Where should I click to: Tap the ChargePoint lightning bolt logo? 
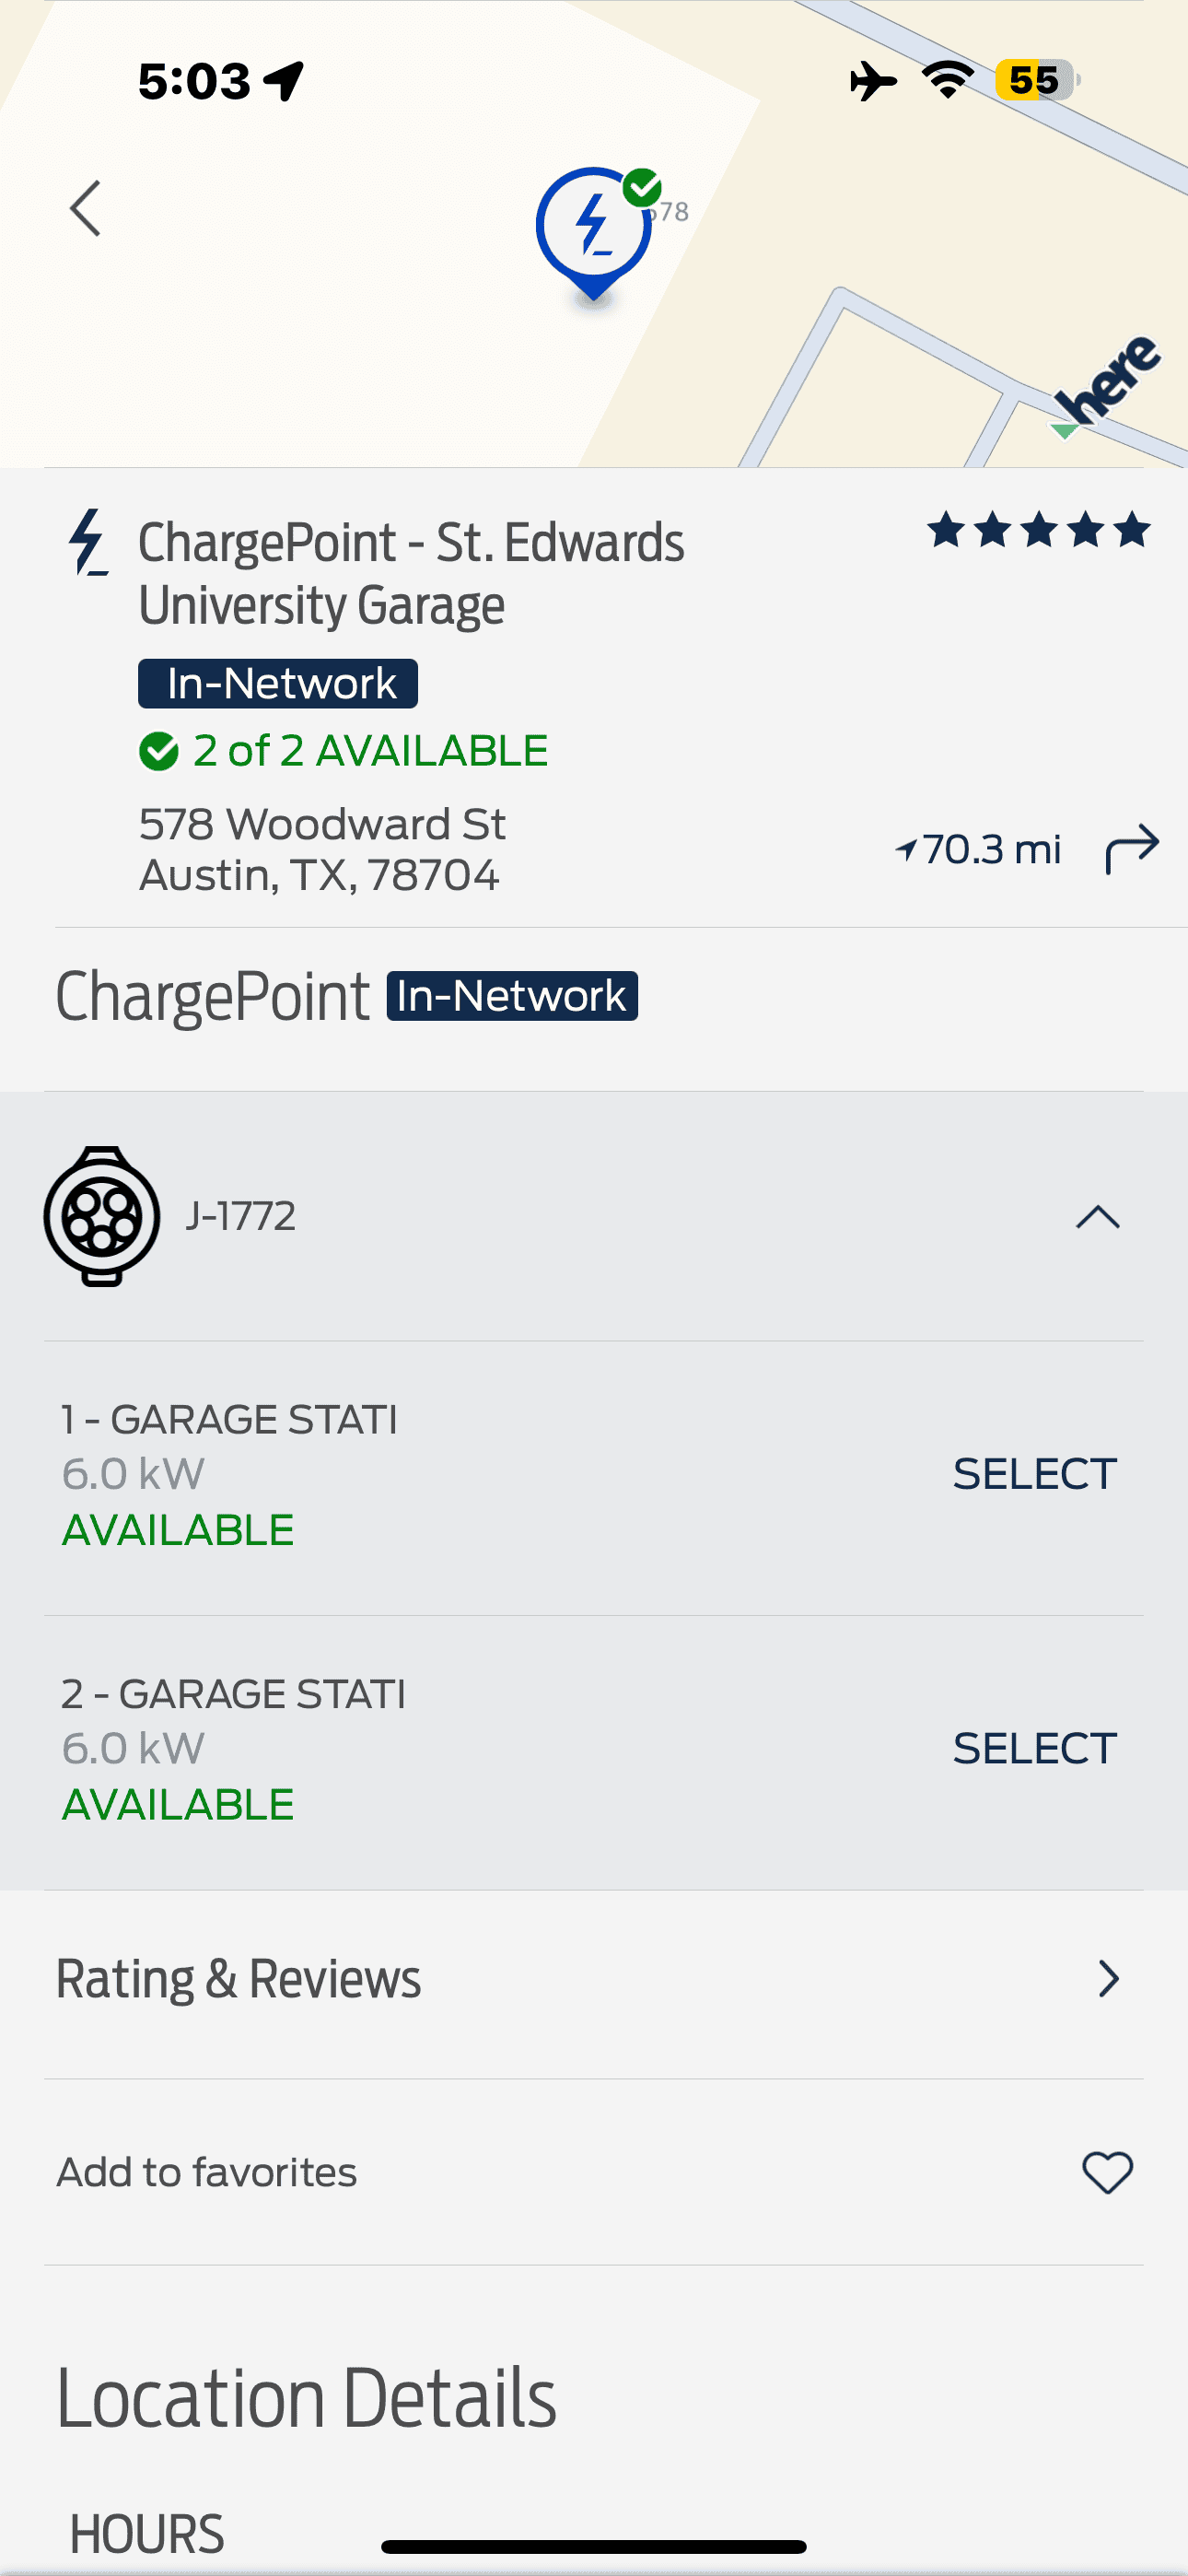pos(89,543)
